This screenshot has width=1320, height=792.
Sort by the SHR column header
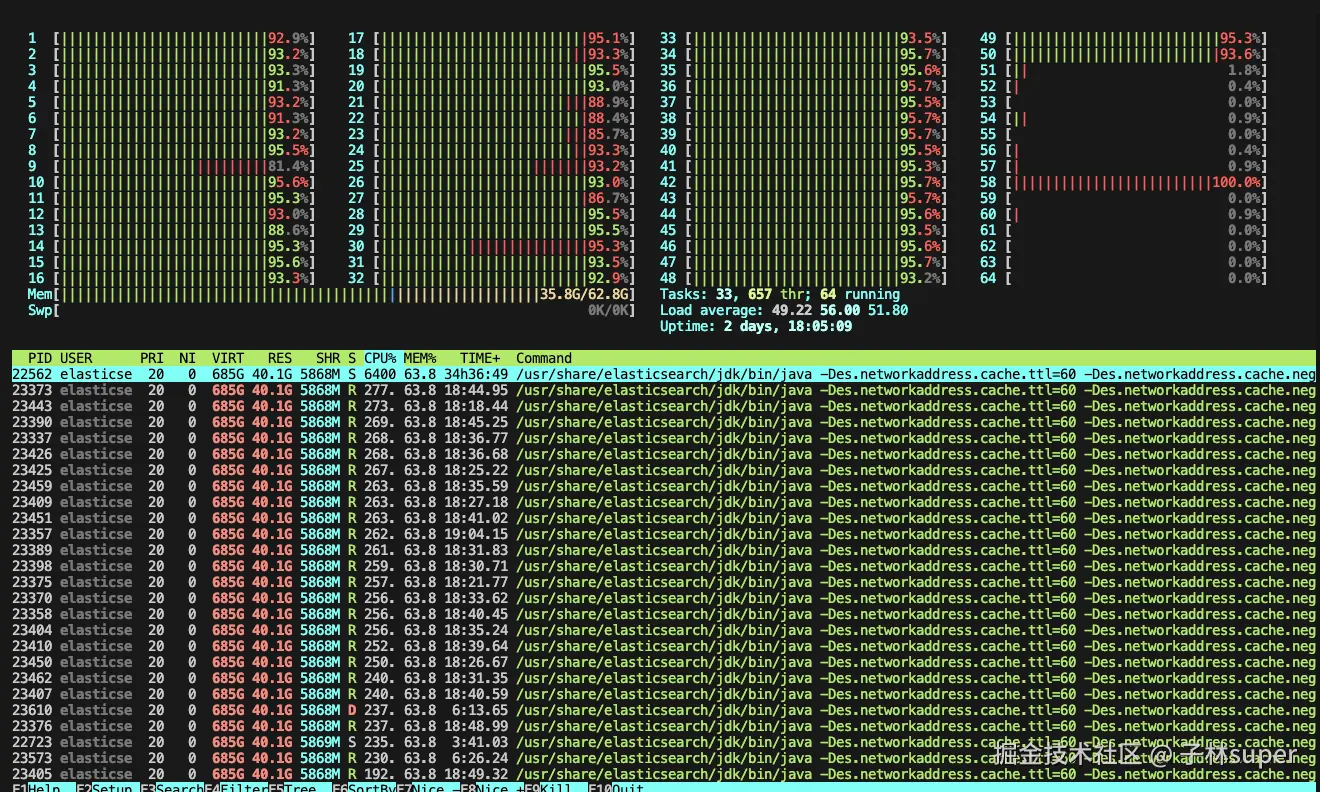pyautogui.click(x=328, y=358)
